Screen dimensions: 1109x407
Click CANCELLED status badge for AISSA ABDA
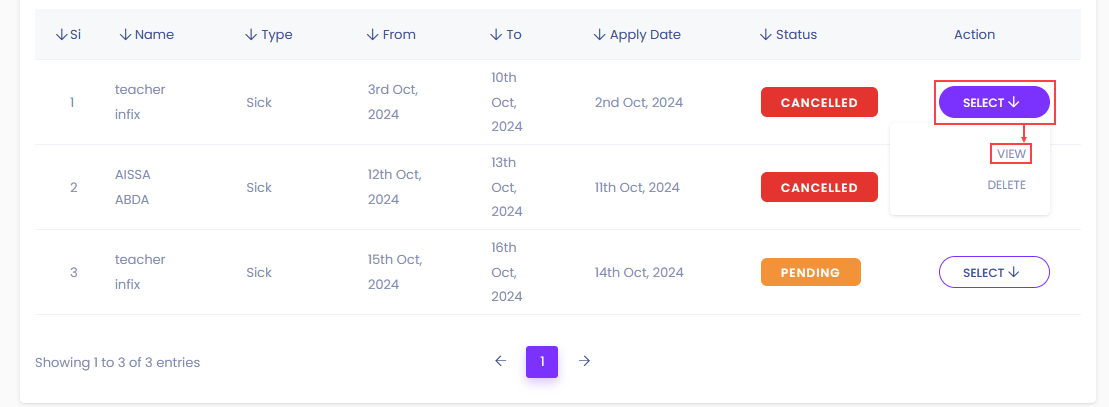pyautogui.click(x=819, y=188)
